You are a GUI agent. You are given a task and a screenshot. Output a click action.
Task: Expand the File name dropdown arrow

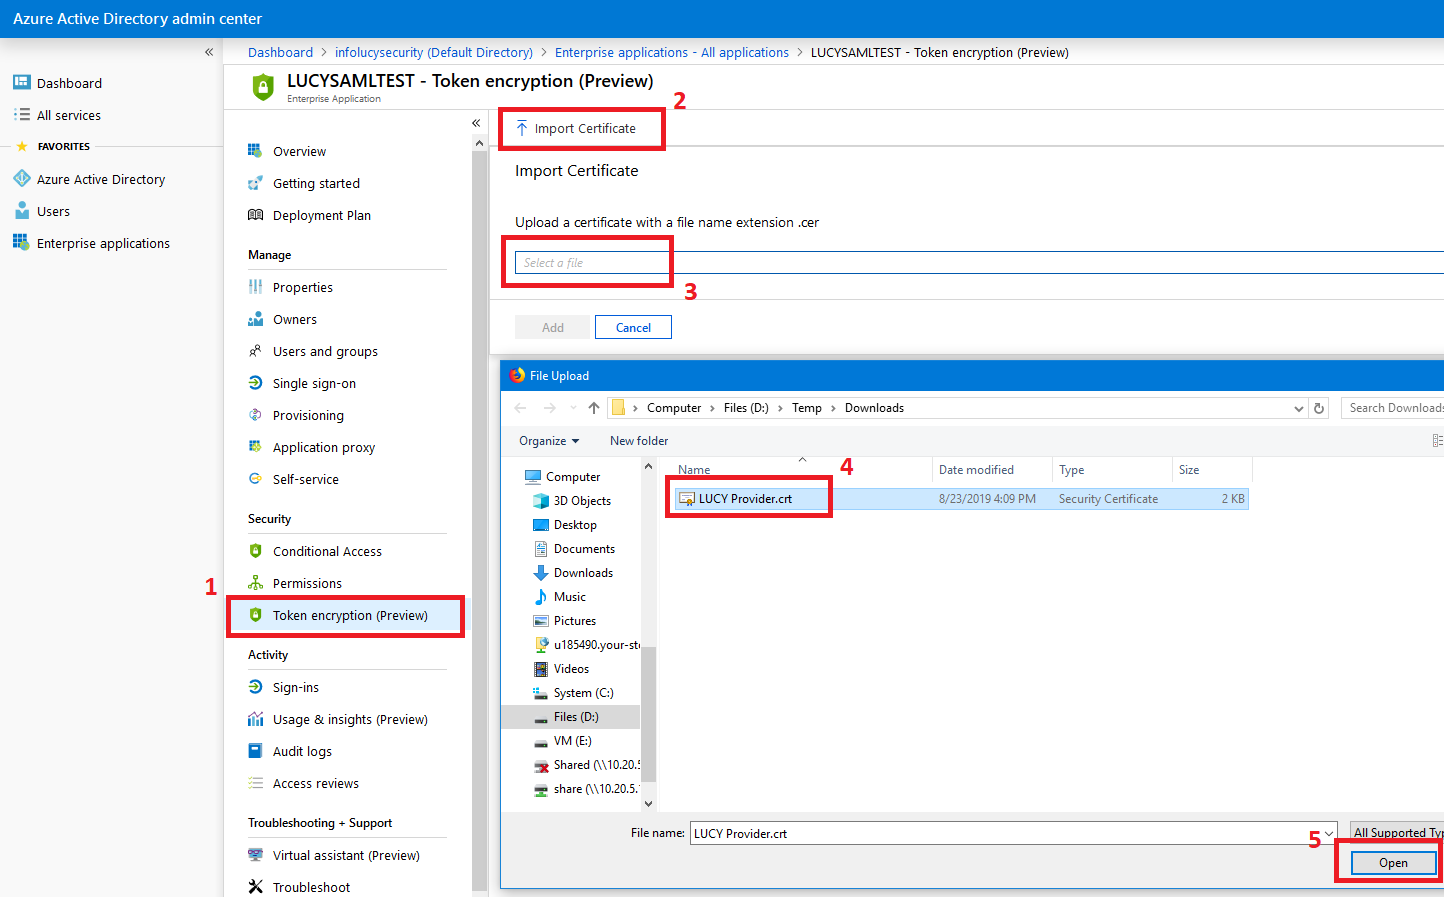tap(1328, 833)
